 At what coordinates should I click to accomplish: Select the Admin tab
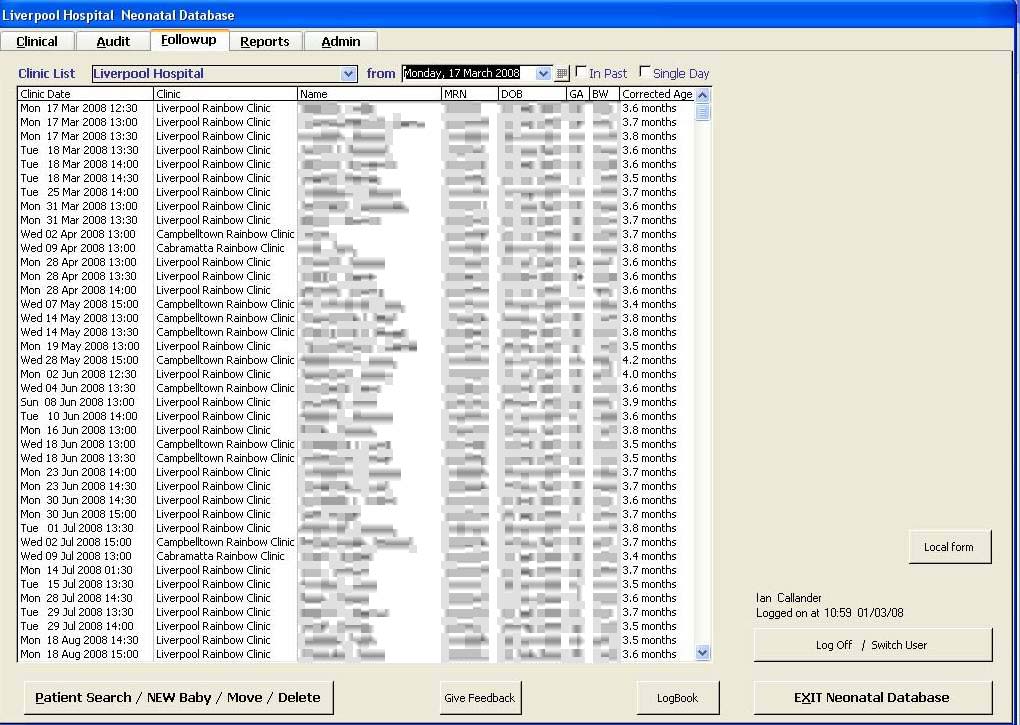[x=340, y=42]
